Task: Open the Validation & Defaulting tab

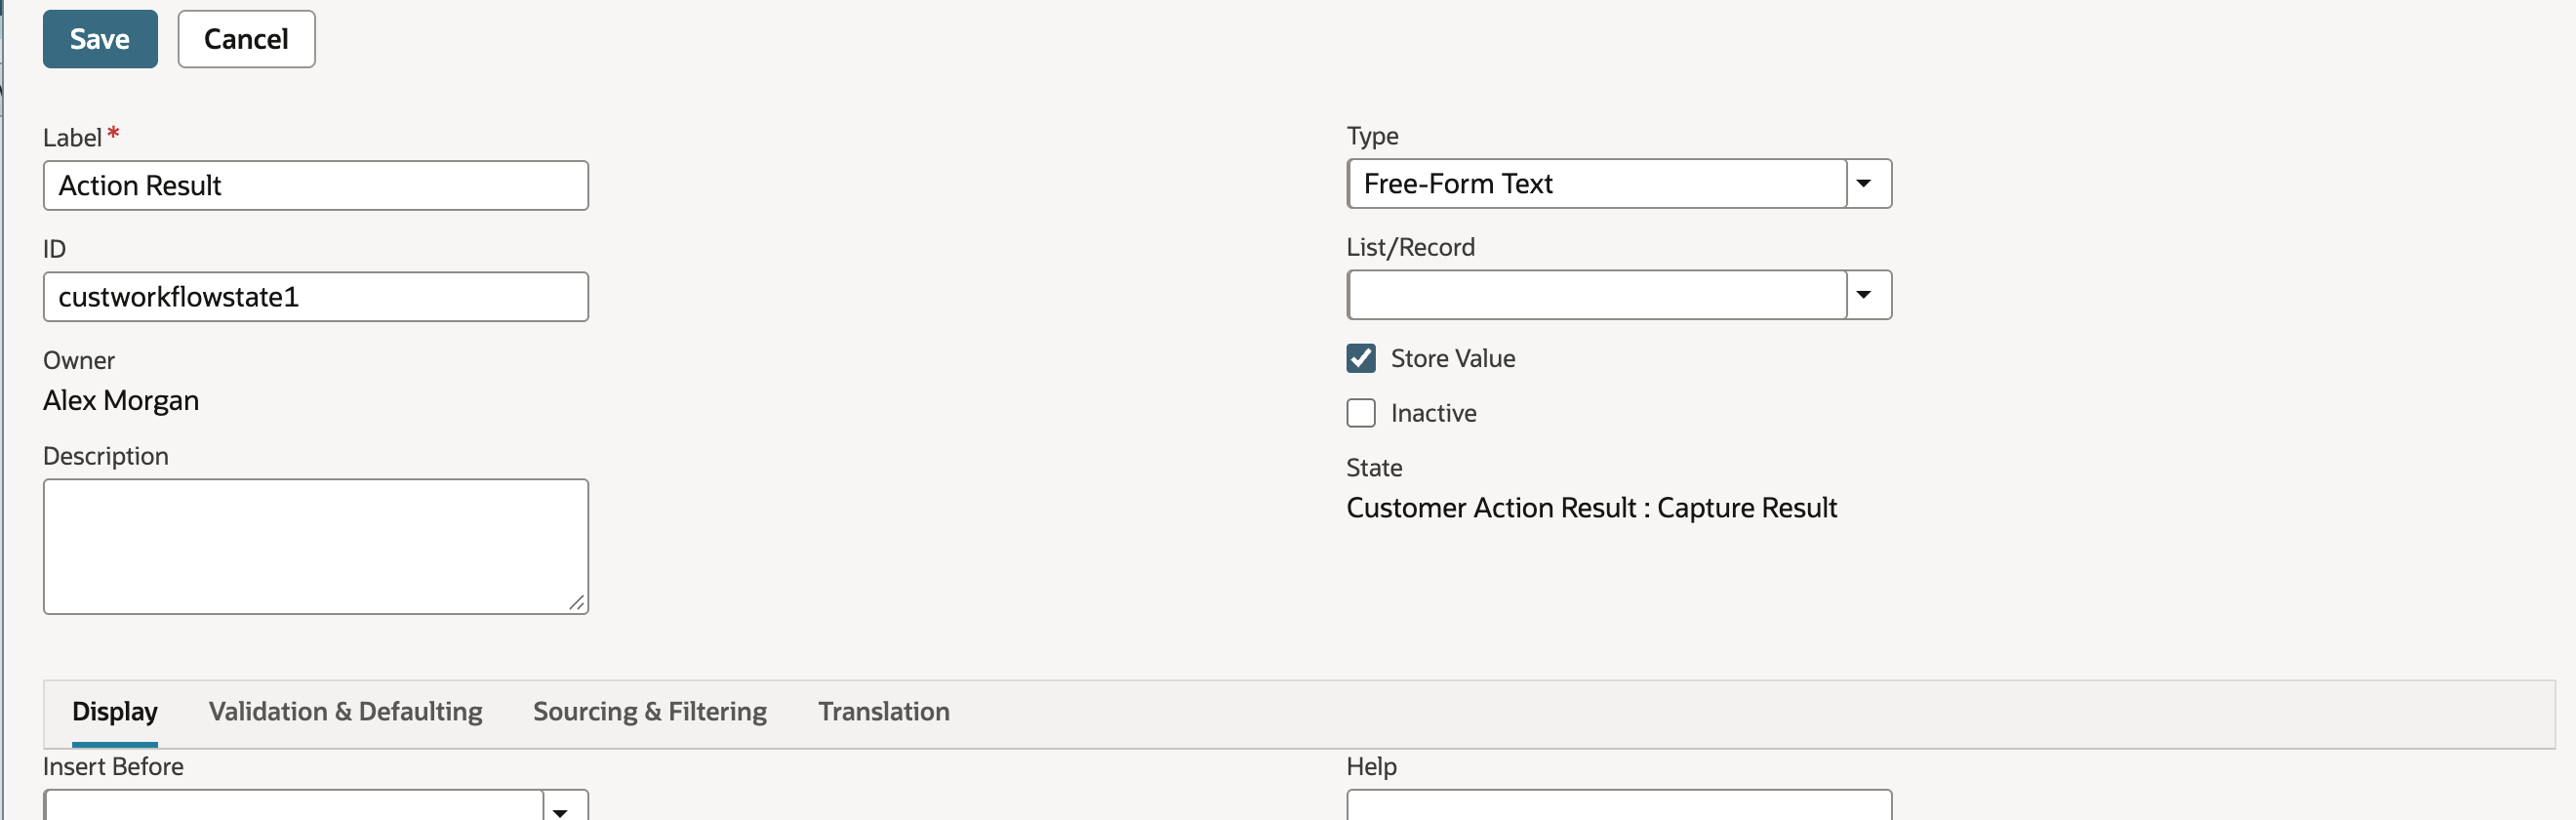Action: [x=345, y=712]
